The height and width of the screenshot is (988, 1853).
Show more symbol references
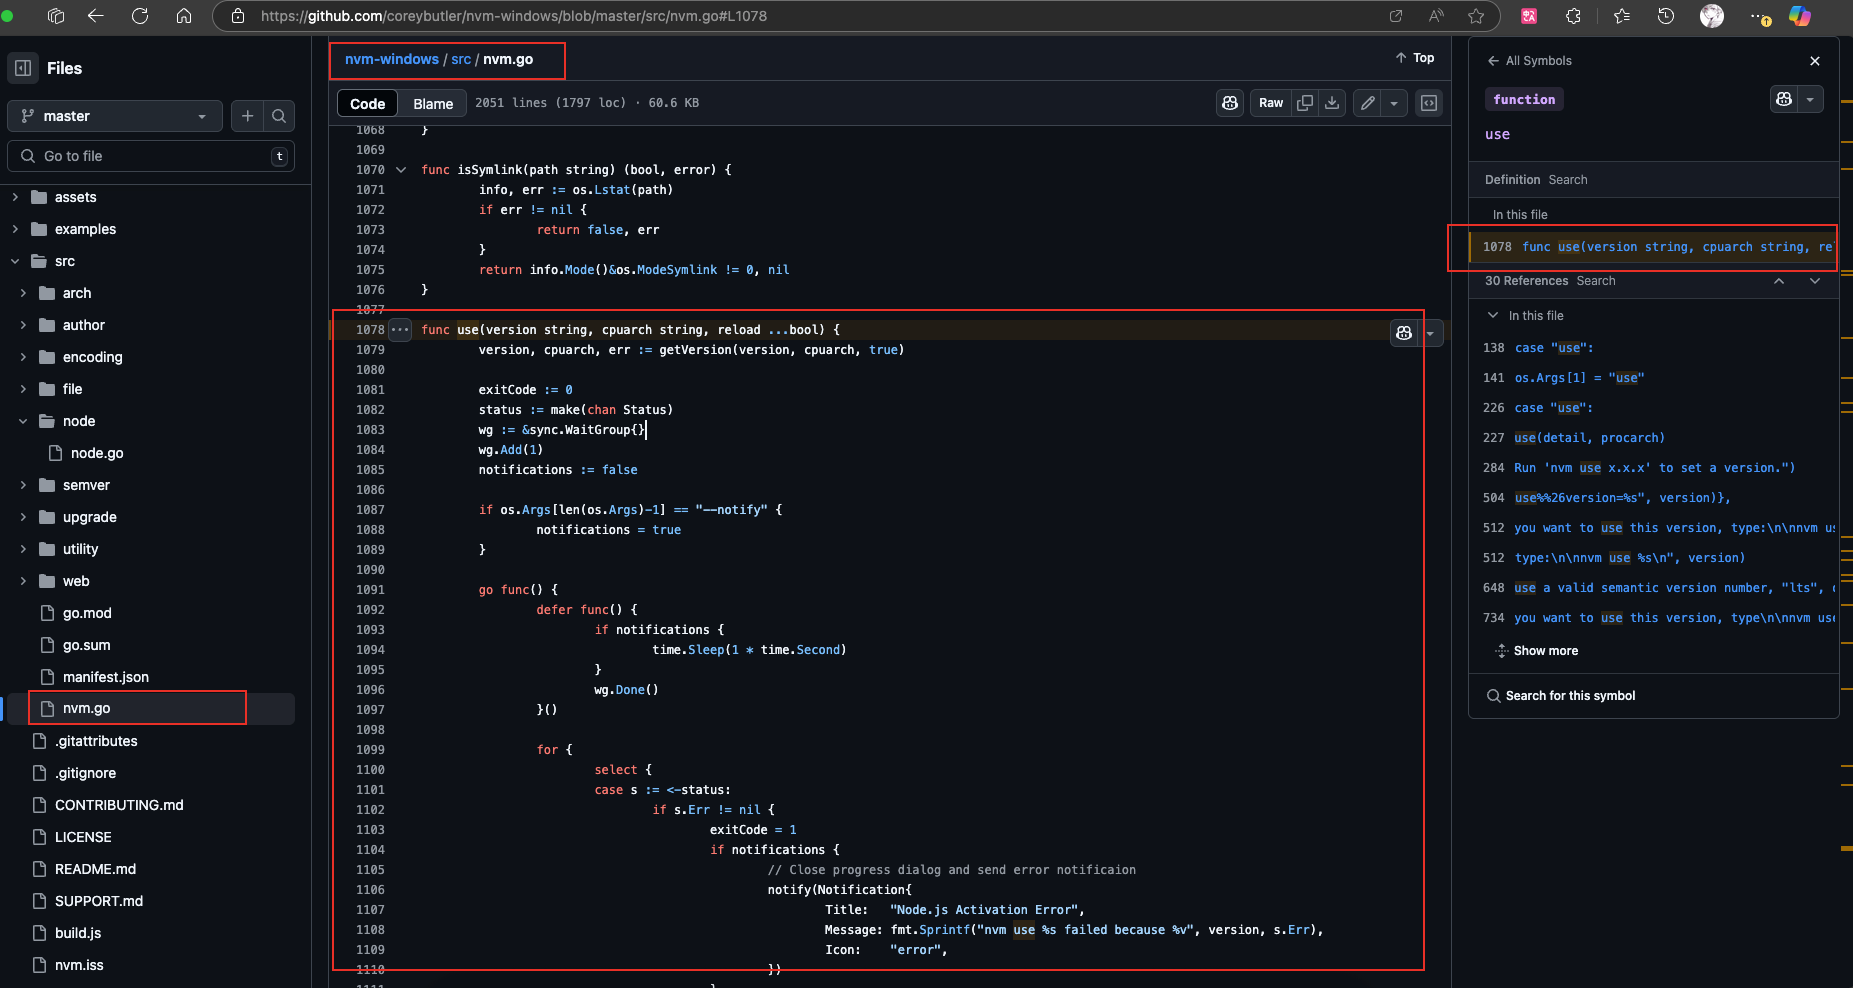tap(1546, 651)
